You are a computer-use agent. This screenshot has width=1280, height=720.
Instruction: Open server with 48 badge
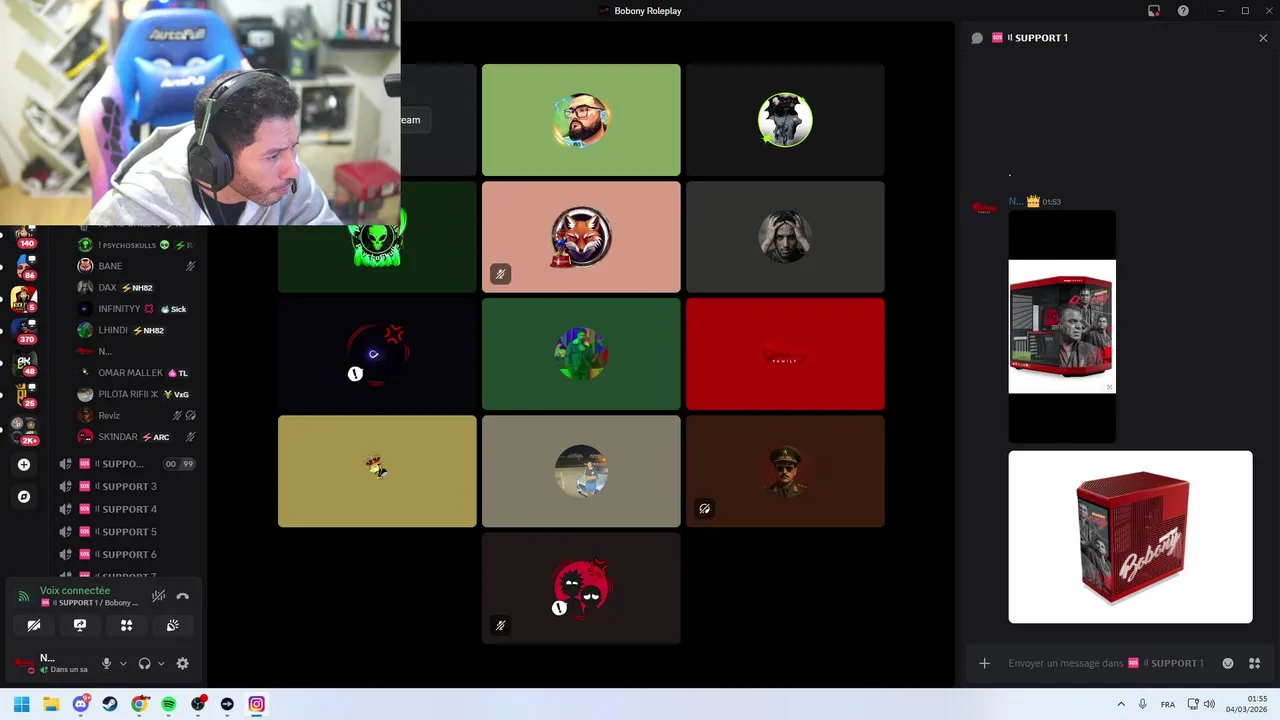[x=24, y=364]
